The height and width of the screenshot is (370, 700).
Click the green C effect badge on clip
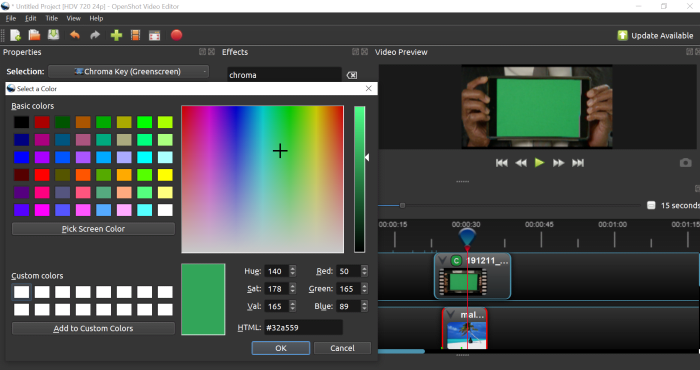pyautogui.click(x=456, y=261)
